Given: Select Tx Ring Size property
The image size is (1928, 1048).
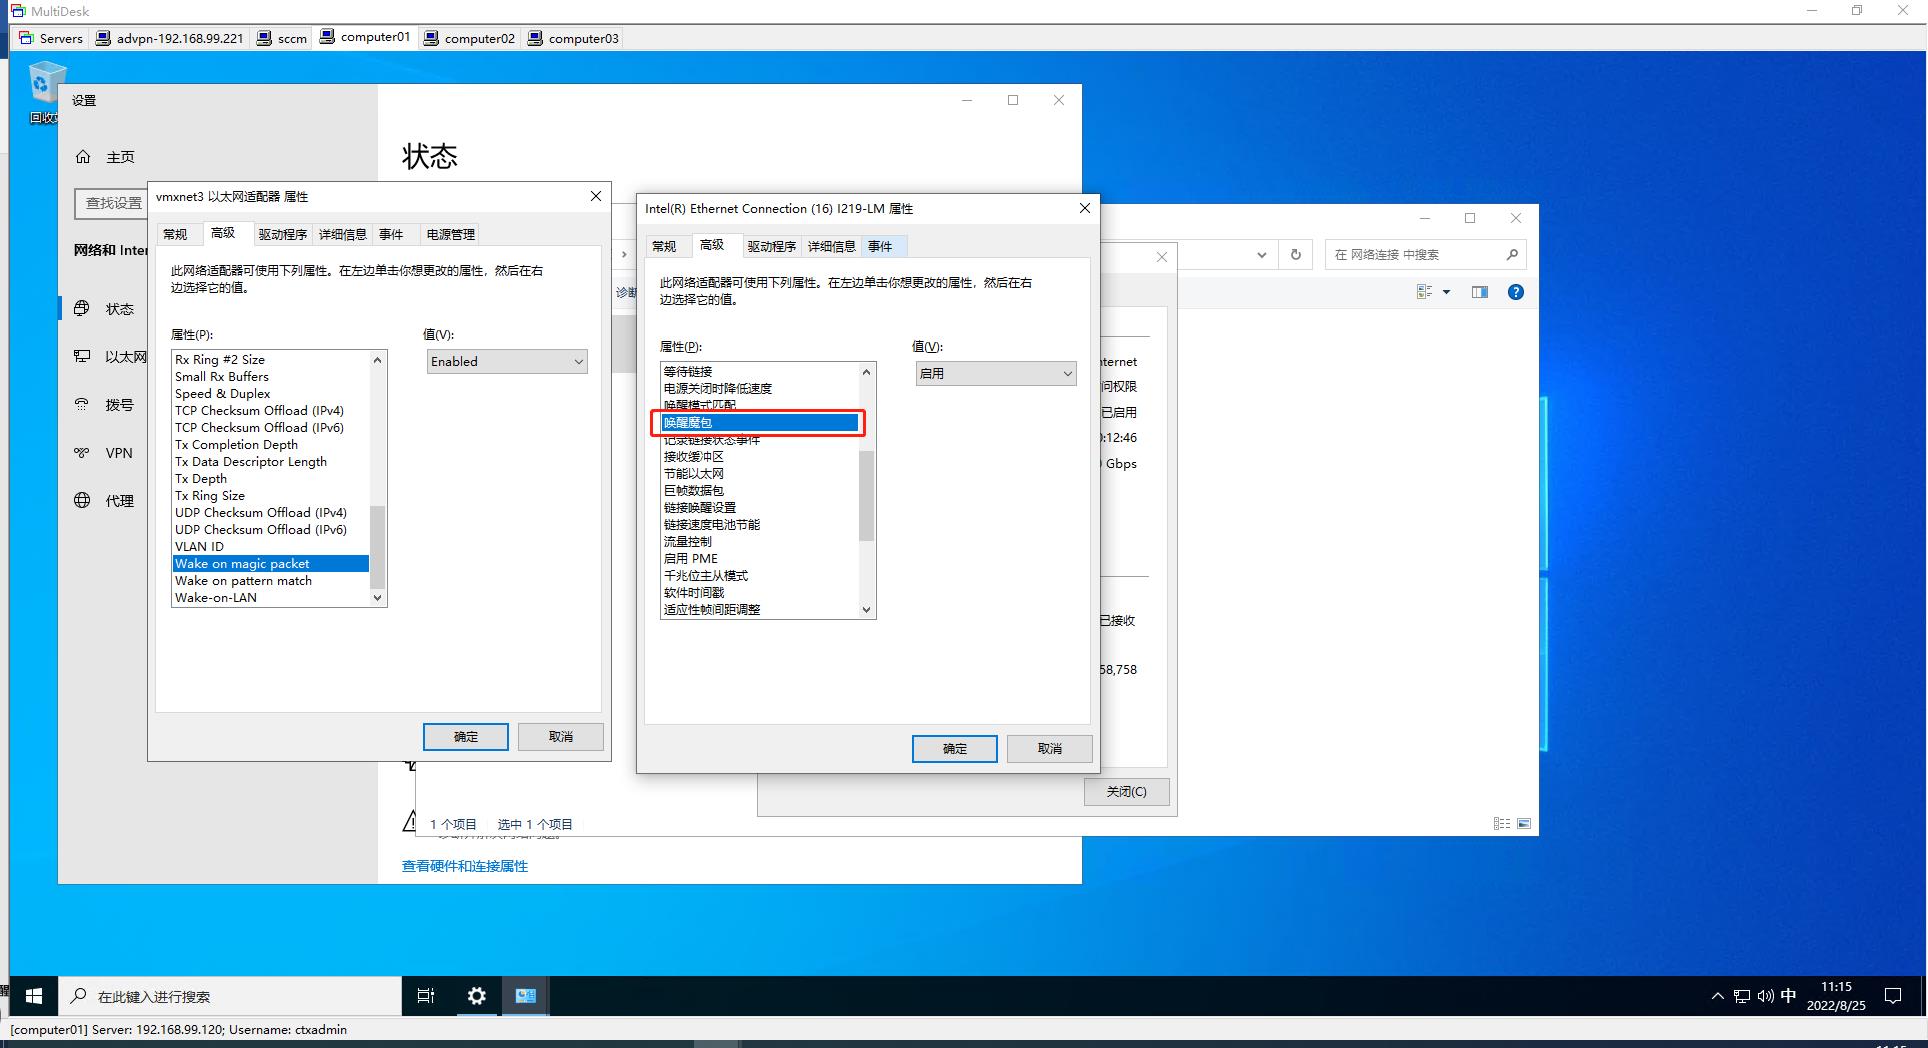Looking at the screenshot, I should point(270,496).
